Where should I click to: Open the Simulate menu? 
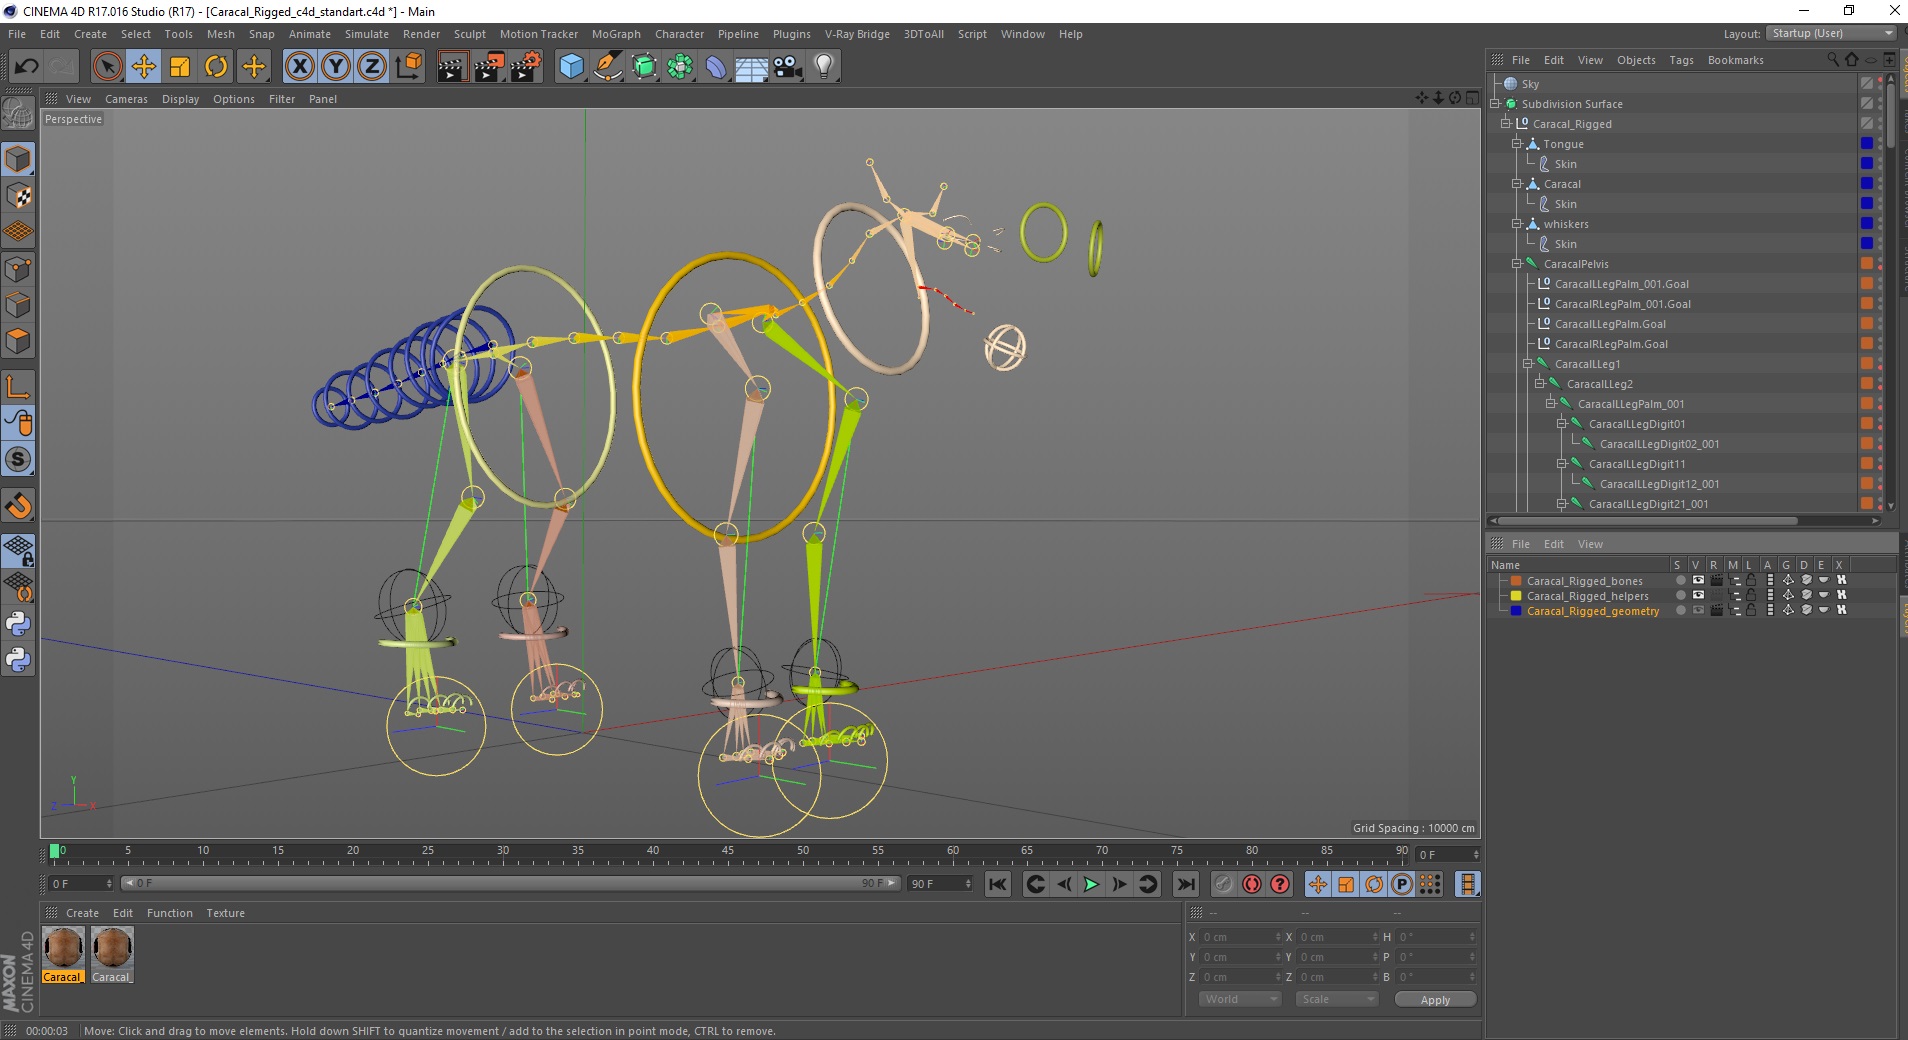tap(367, 34)
